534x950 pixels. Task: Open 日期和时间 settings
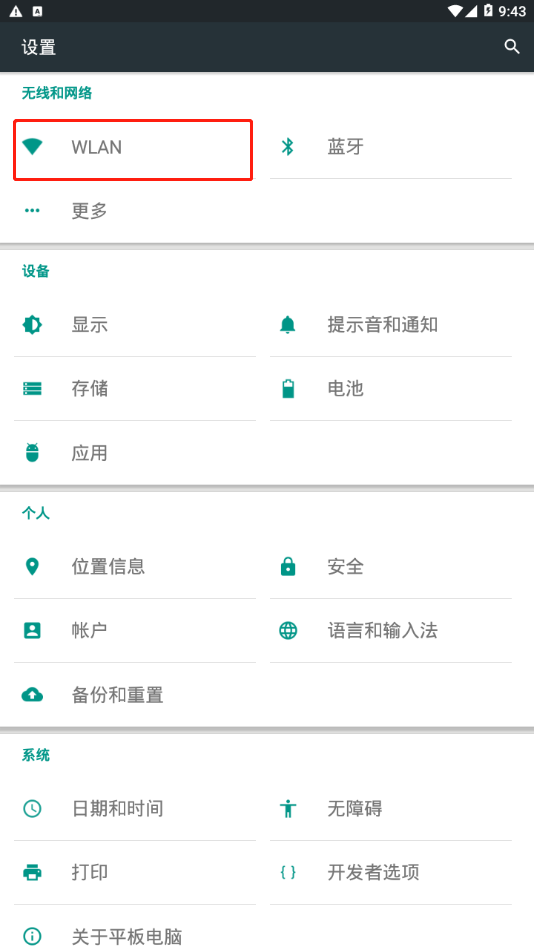135,808
